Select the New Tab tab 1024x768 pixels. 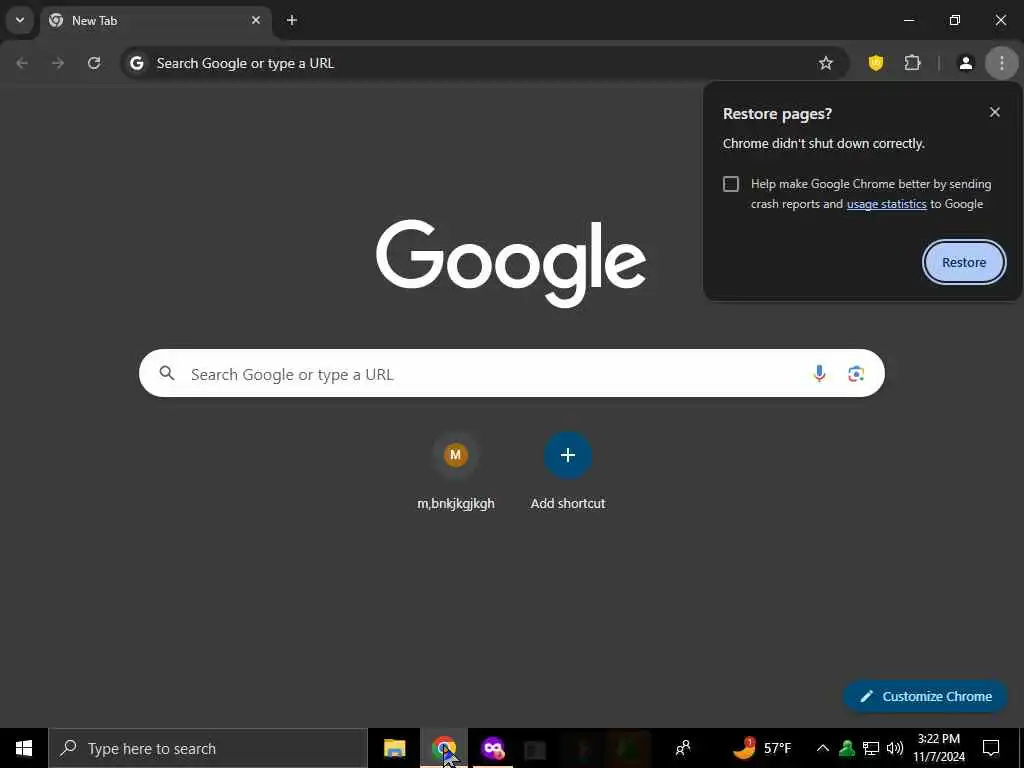coord(156,21)
